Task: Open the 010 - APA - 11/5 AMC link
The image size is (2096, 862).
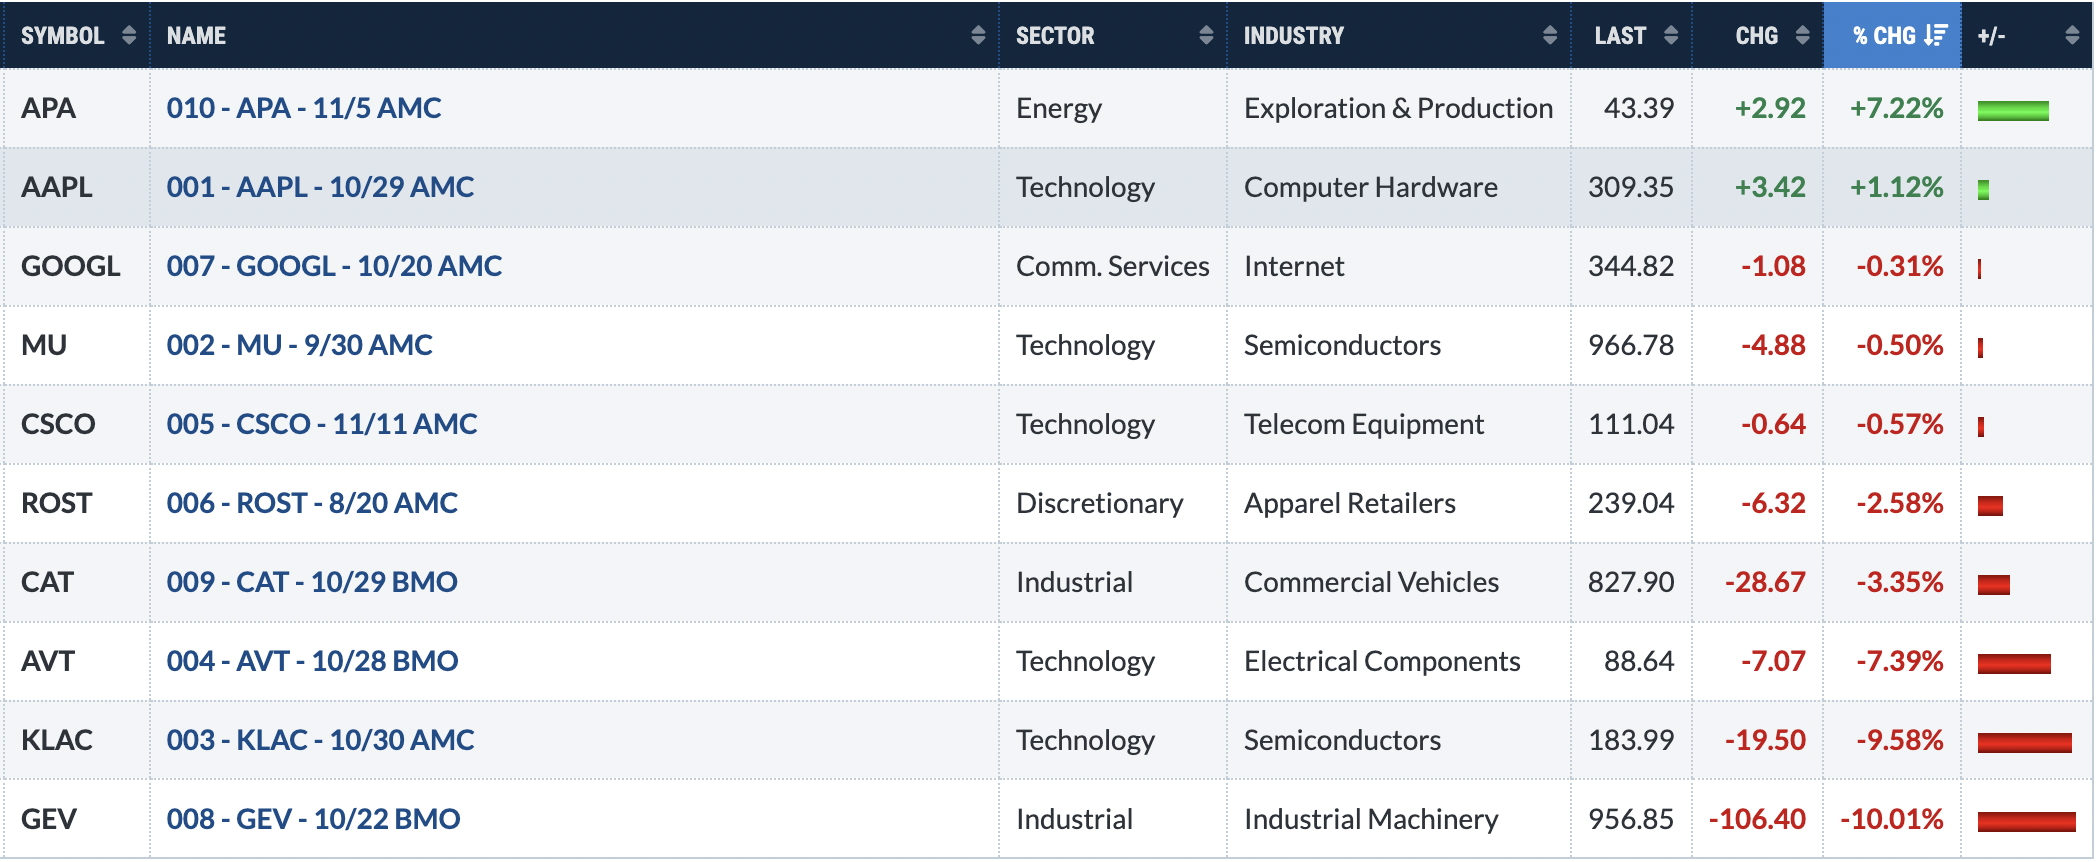Action: [304, 108]
